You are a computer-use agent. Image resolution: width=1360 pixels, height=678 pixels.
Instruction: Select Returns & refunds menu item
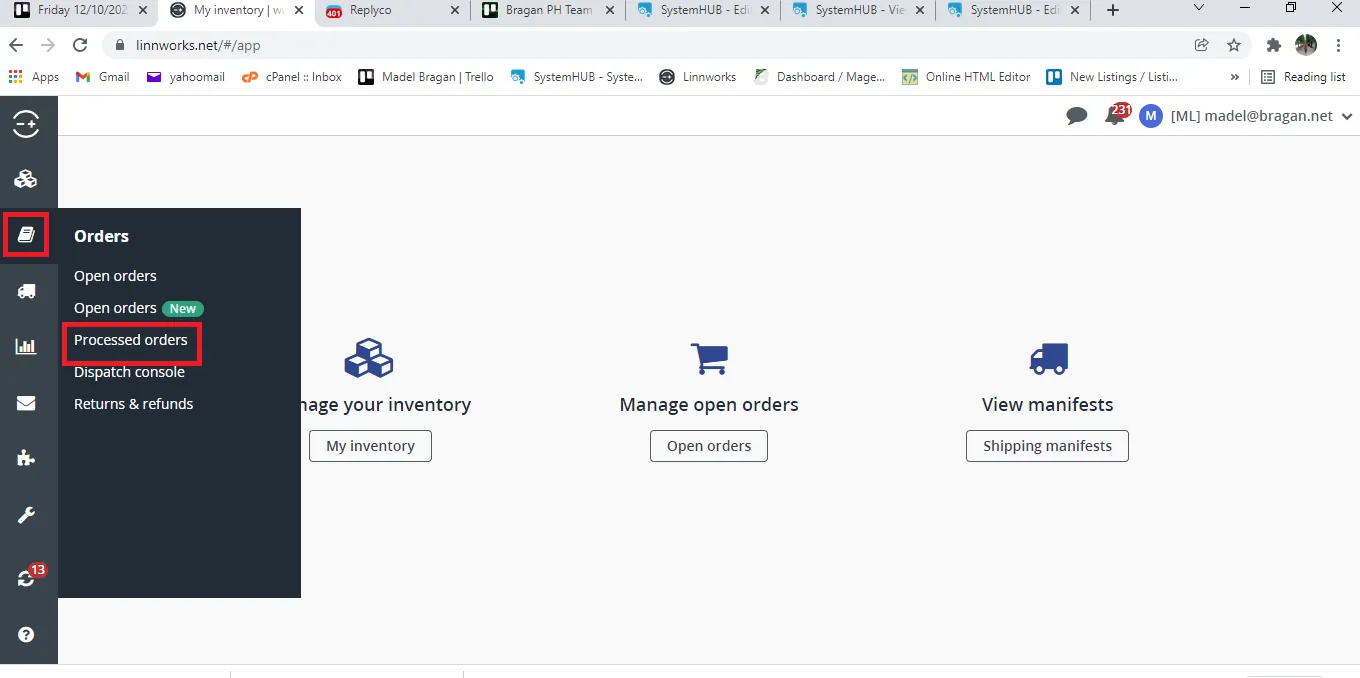coord(134,404)
